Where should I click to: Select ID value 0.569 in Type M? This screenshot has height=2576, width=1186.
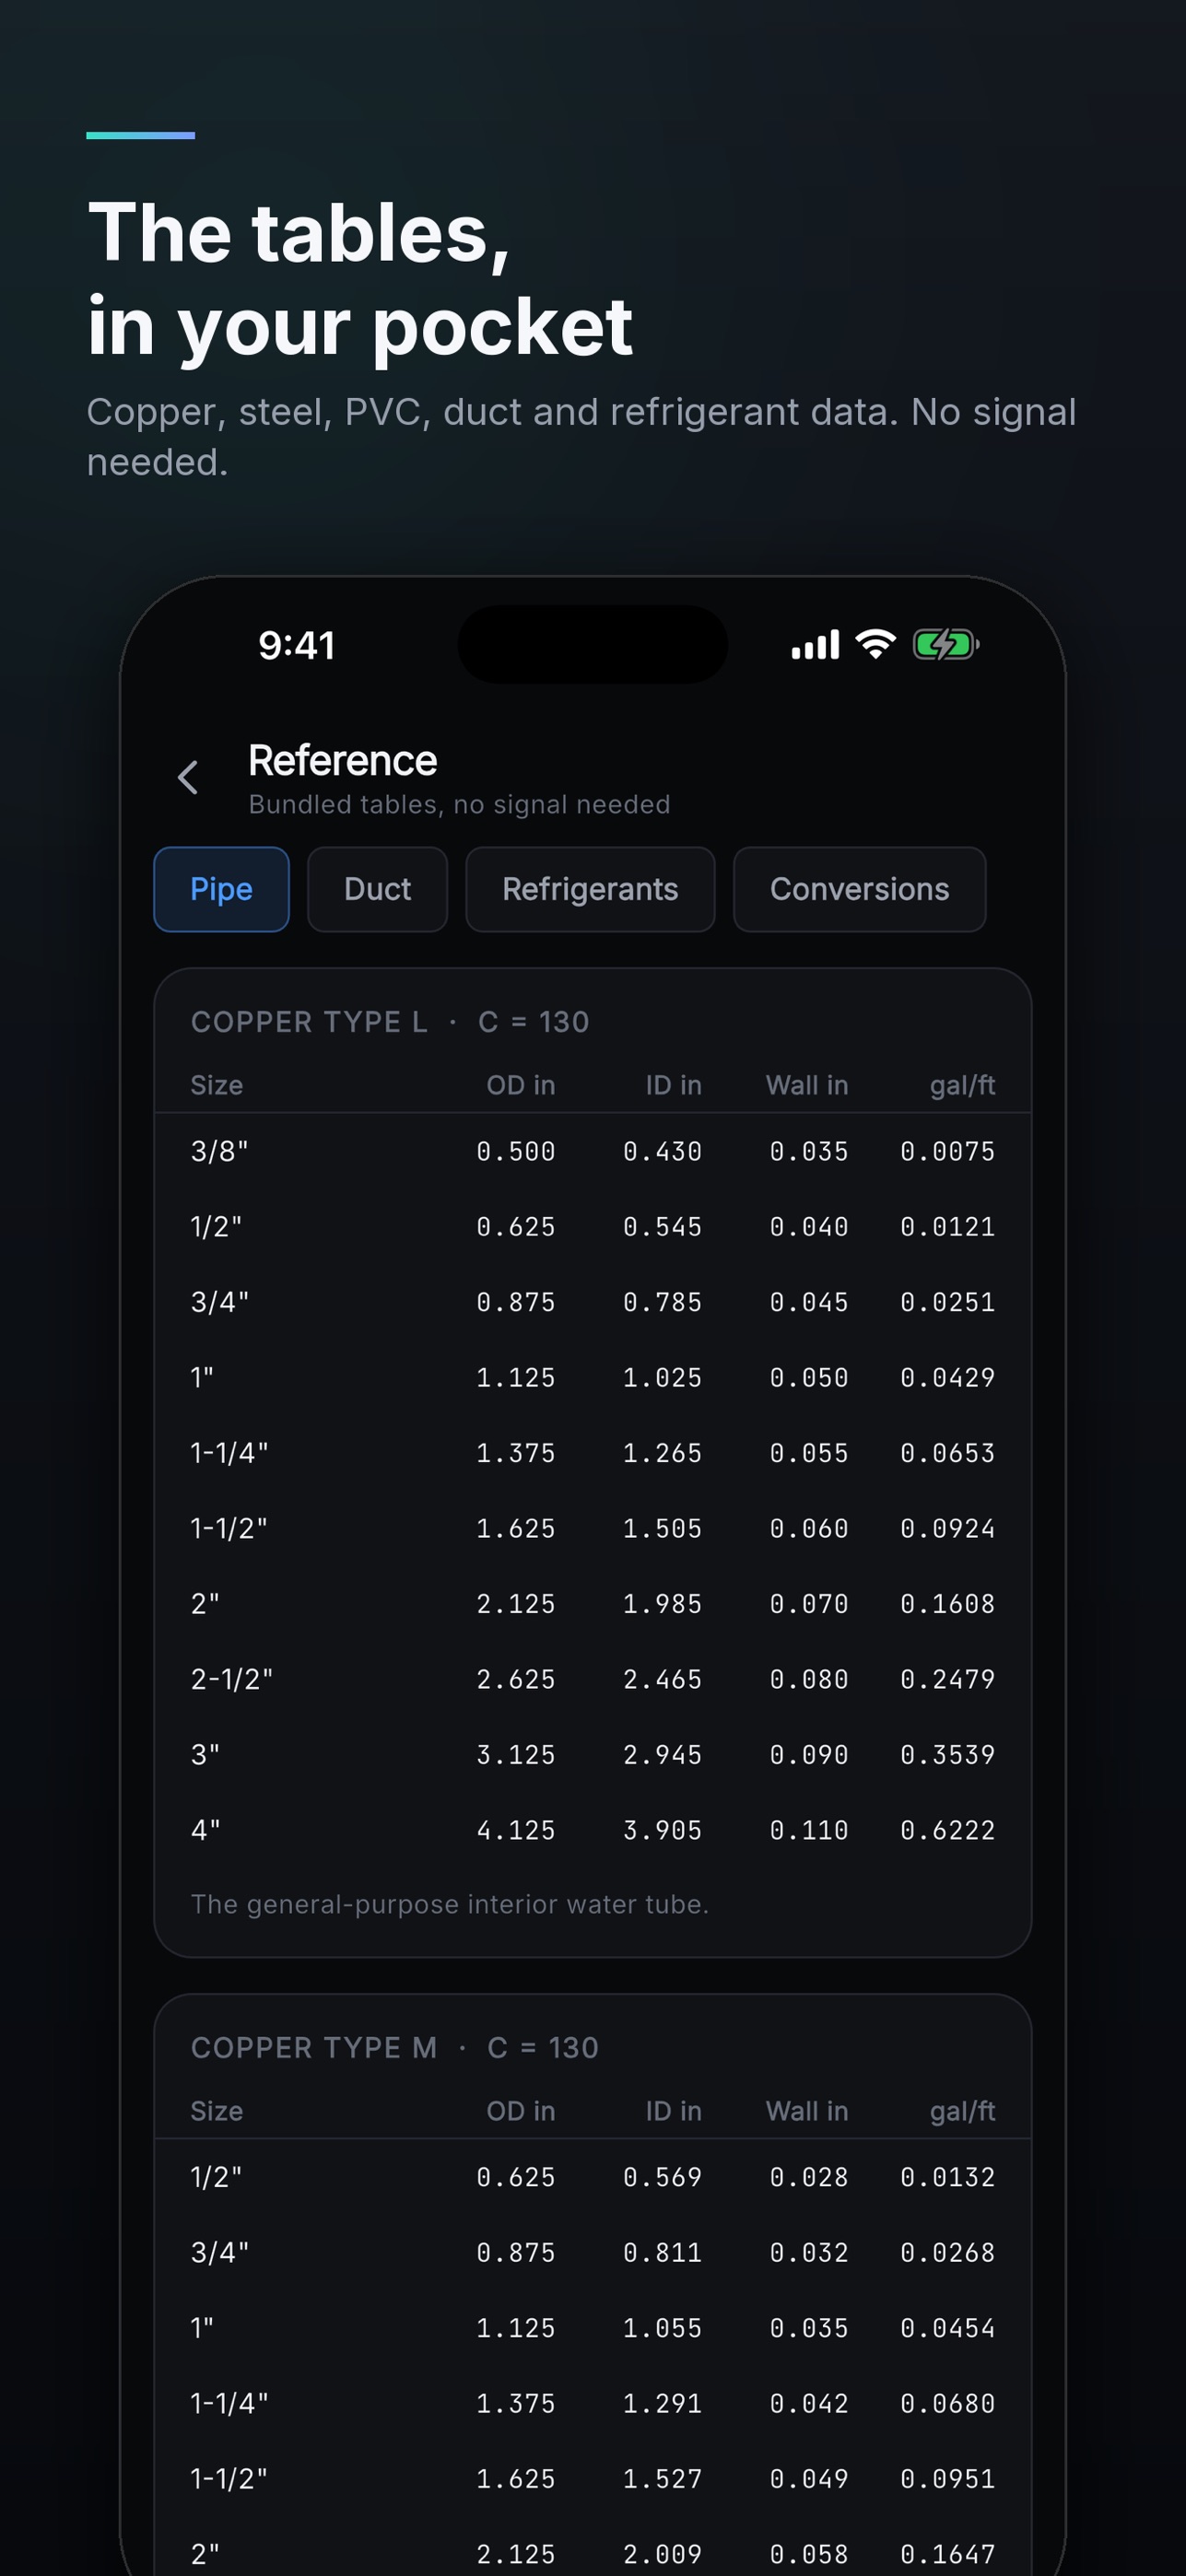pyautogui.click(x=662, y=2177)
